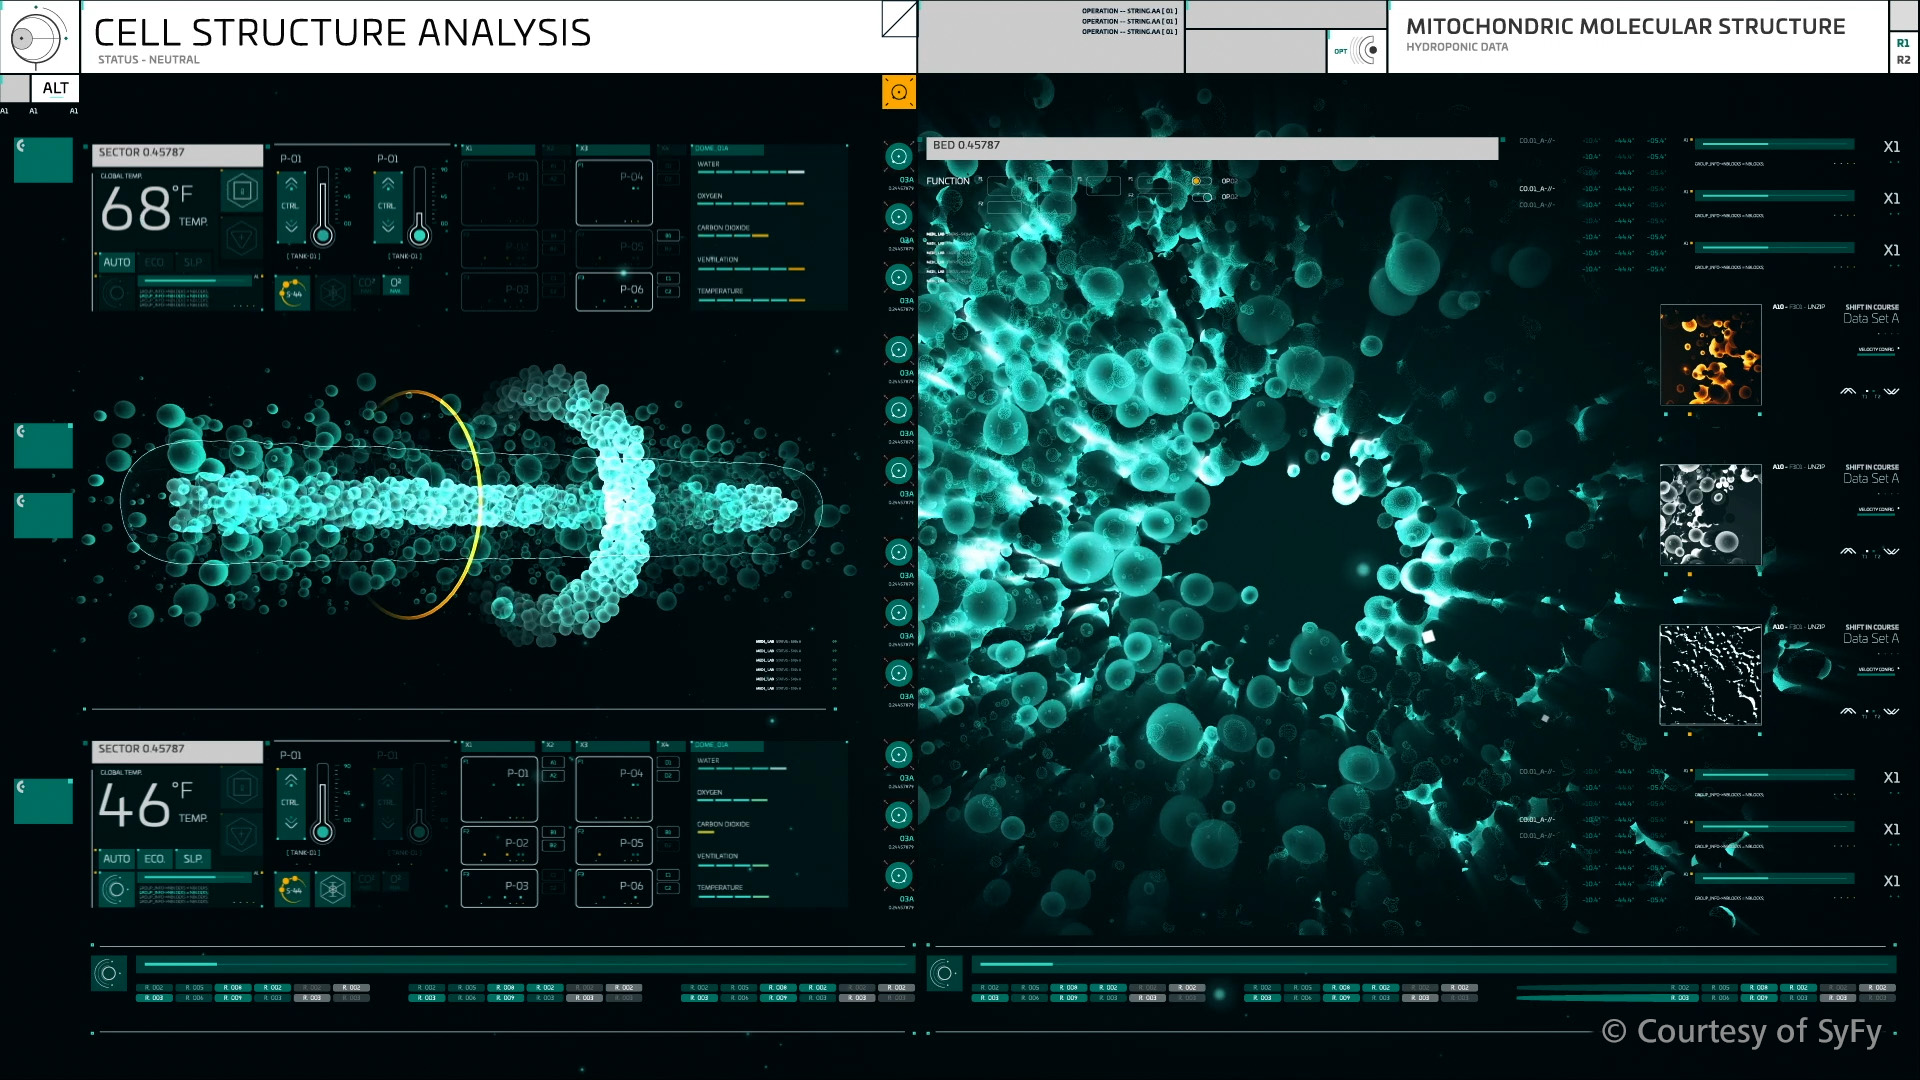This screenshot has width=1920, height=1080.
Task: Click the S-44 orbit icon in 46°F sector
Action: click(x=293, y=889)
